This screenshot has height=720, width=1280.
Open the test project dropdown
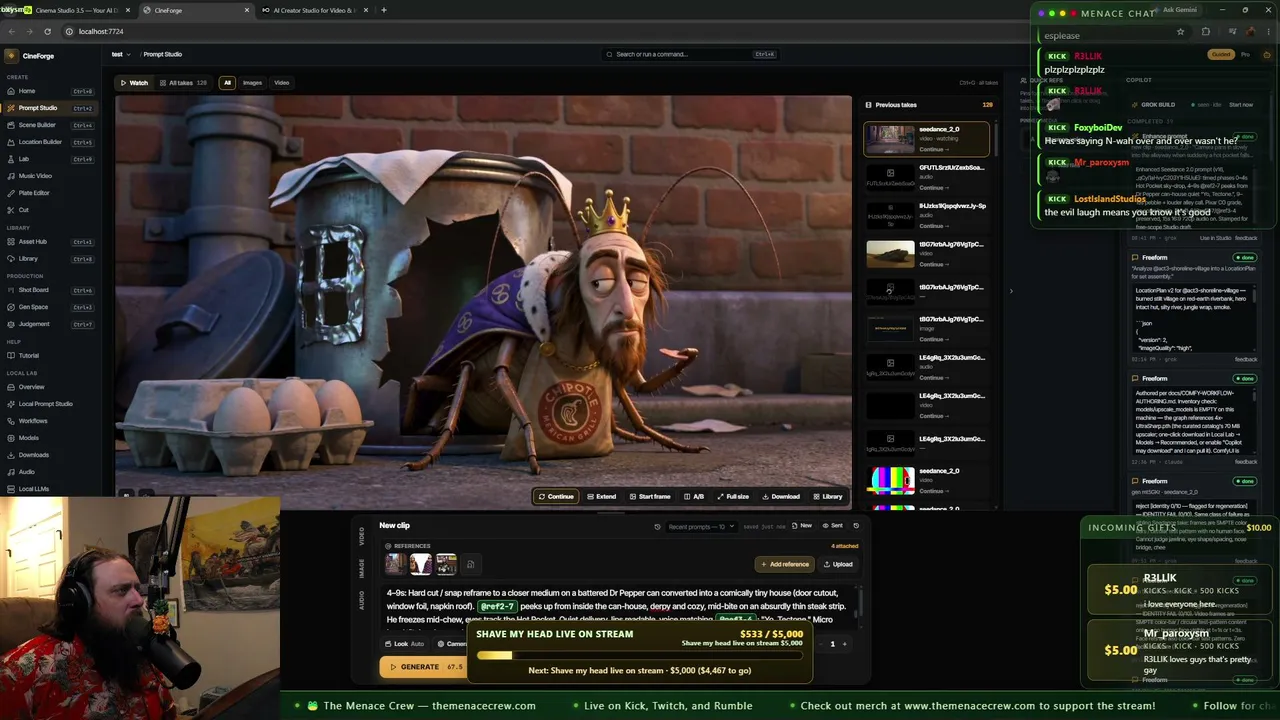[x=120, y=54]
